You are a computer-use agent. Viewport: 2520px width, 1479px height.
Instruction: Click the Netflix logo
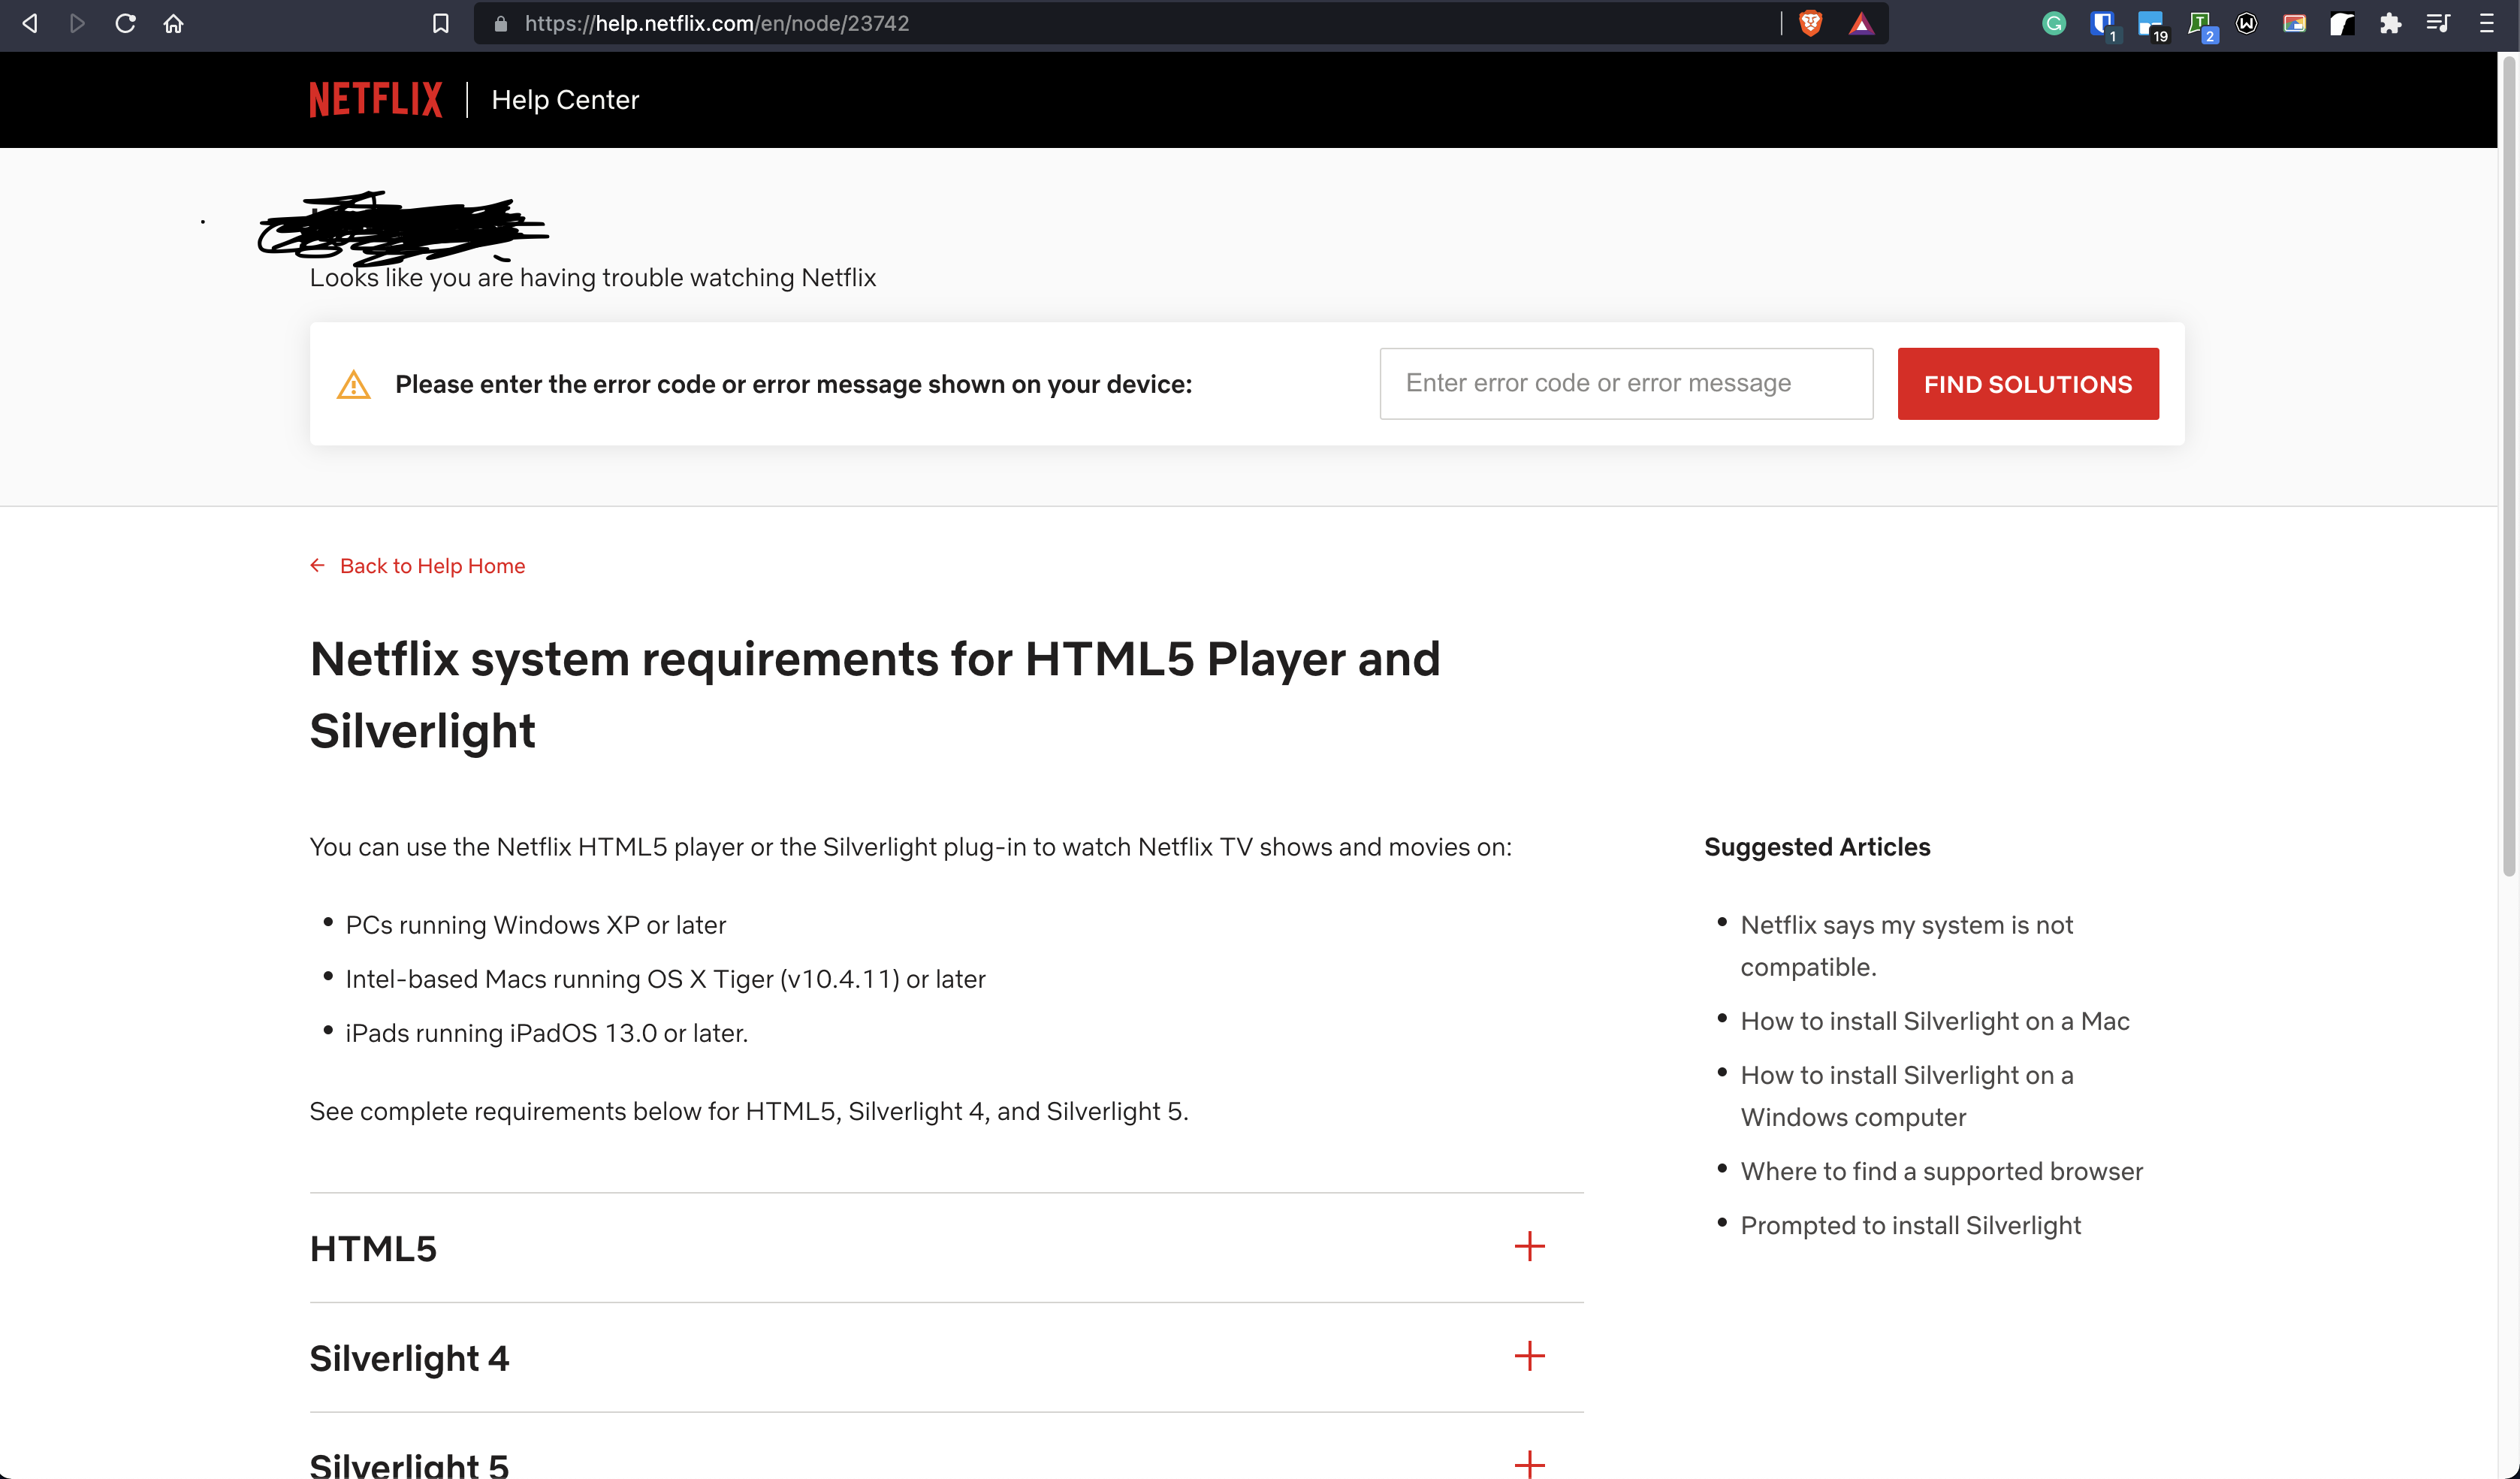(375, 99)
